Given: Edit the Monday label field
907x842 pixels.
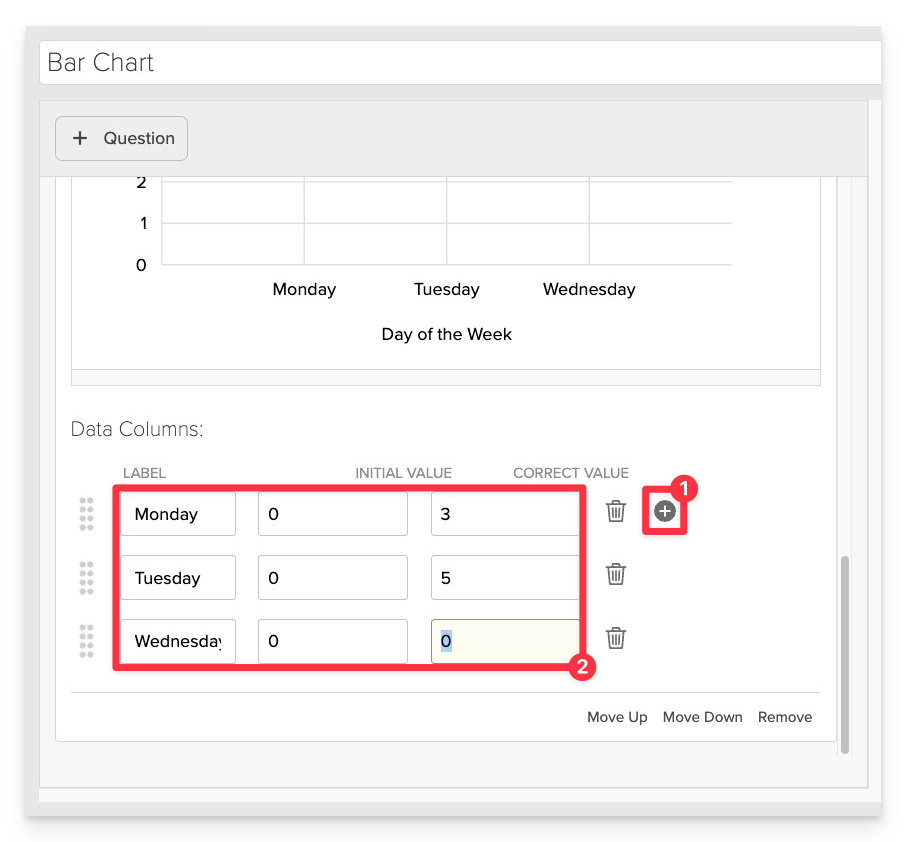Looking at the screenshot, I should click(x=178, y=514).
